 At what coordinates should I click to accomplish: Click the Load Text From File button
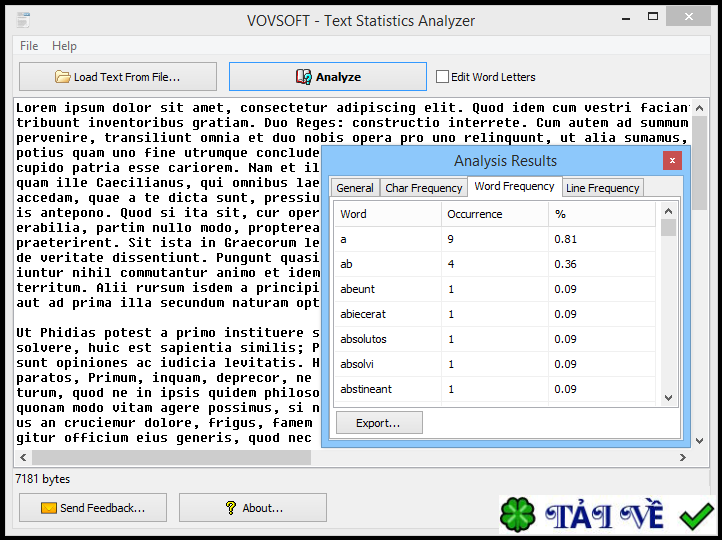coord(118,76)
